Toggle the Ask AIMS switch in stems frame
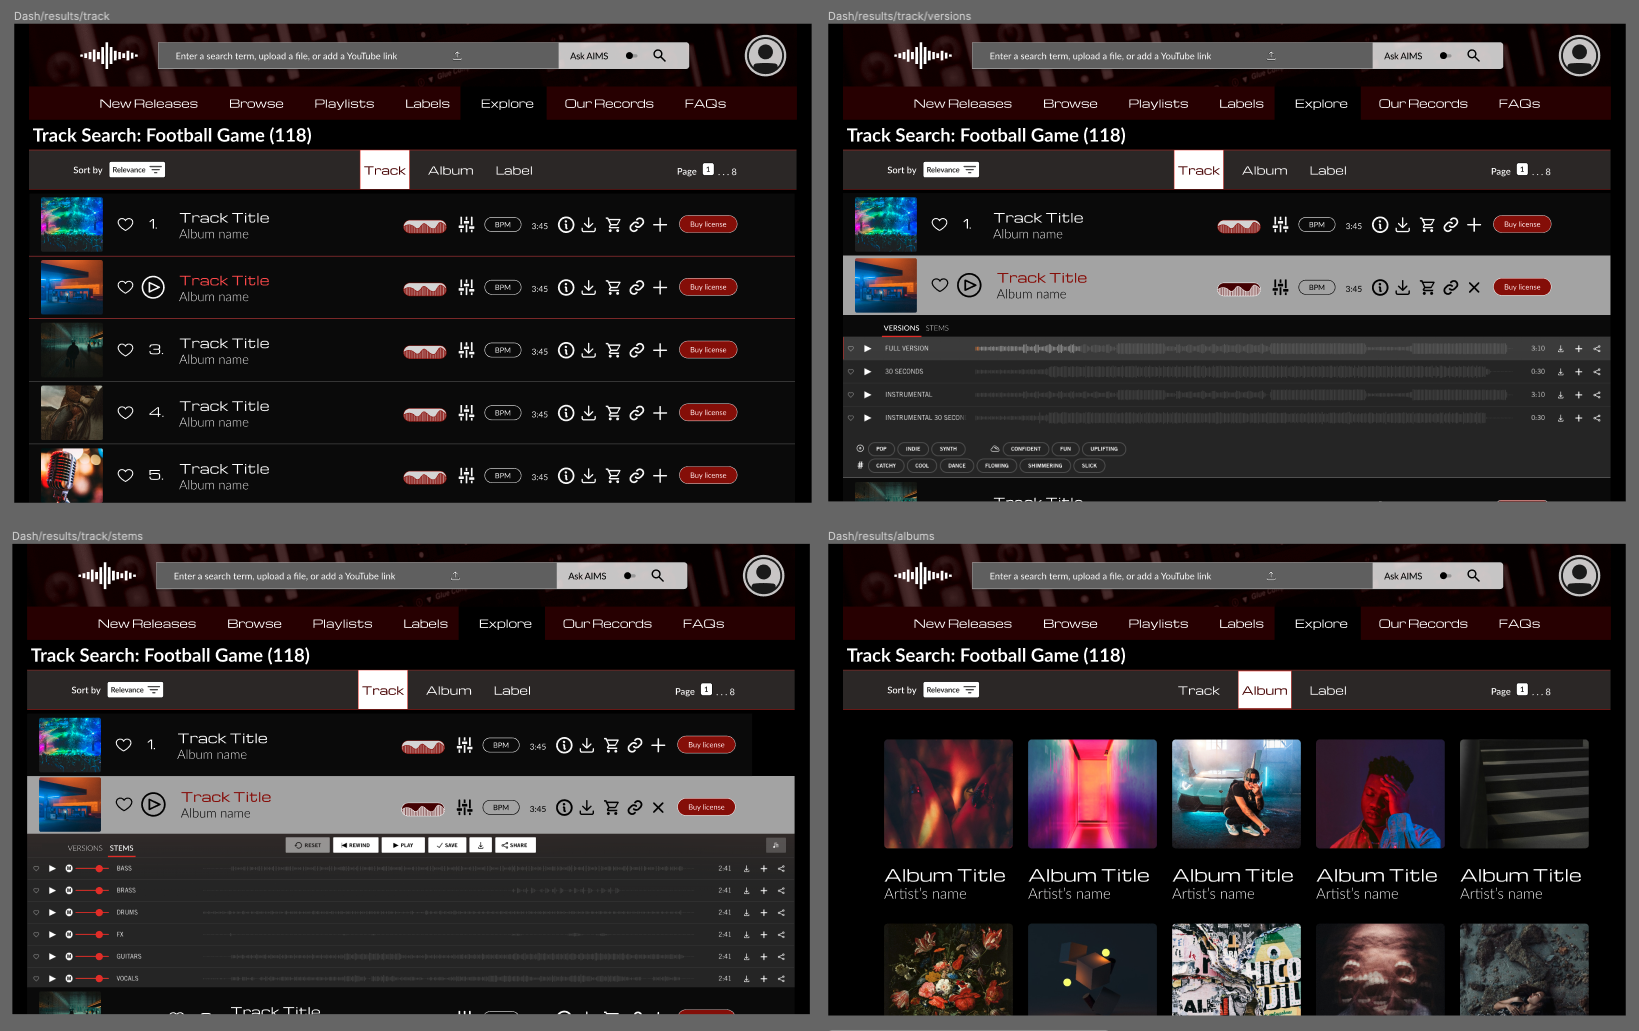 (x=629, y=576)
